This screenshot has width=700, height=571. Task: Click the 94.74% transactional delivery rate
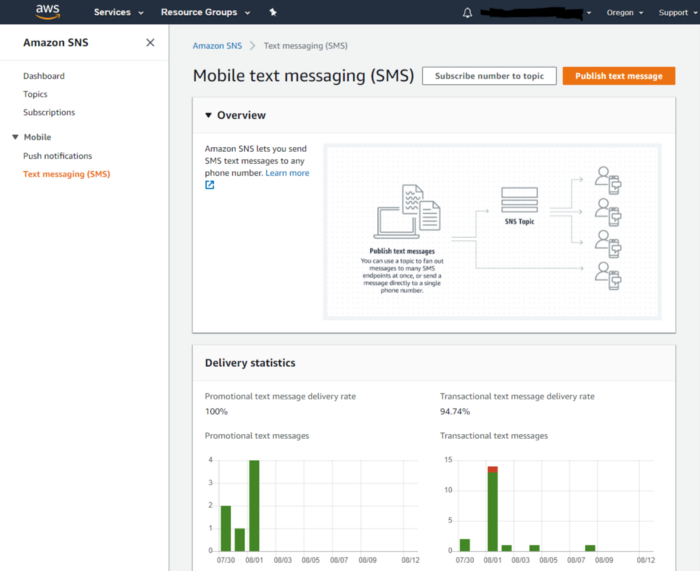(455, 412)
